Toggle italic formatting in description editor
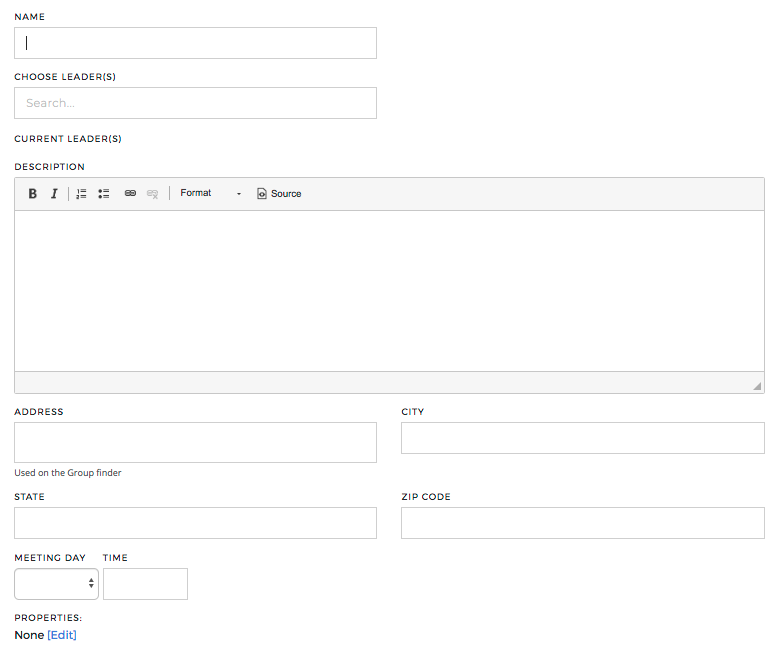 pos(54,193)
